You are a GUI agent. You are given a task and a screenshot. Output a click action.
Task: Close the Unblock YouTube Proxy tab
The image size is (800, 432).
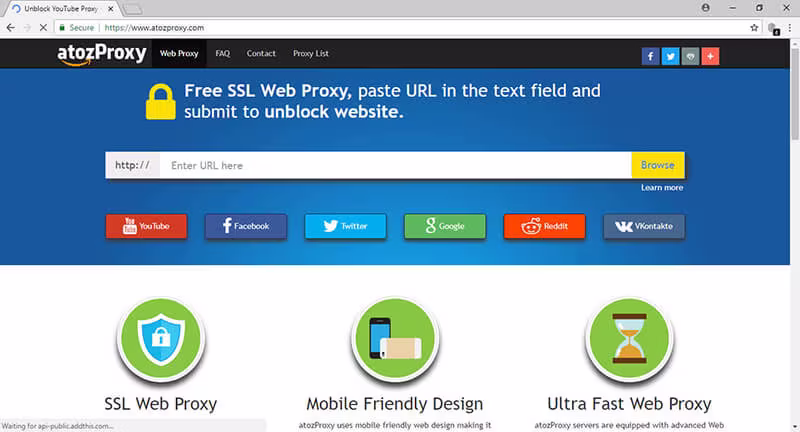pos(111,9)
